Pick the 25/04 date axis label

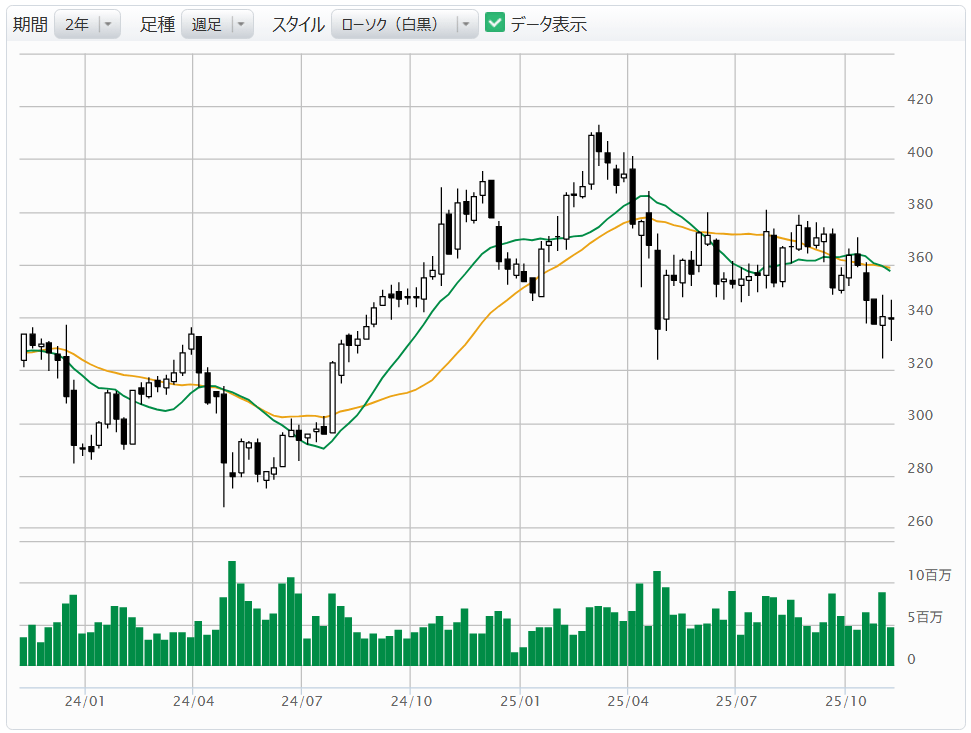point(627,701)
